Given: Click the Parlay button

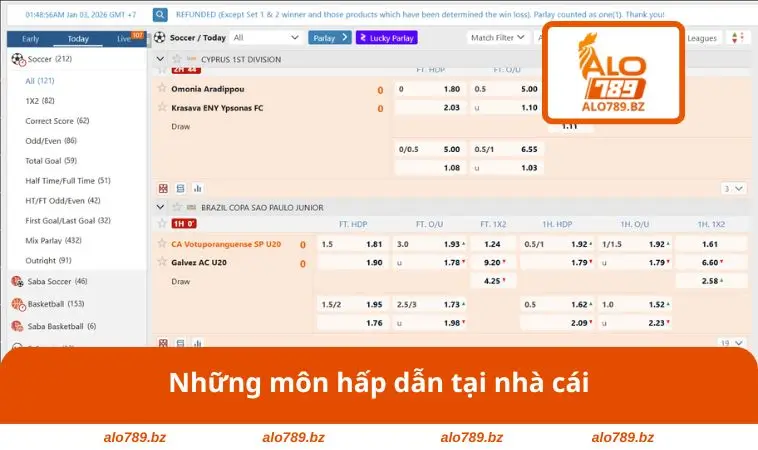Looking at the screenshot, I should click(x=330, y=38).
